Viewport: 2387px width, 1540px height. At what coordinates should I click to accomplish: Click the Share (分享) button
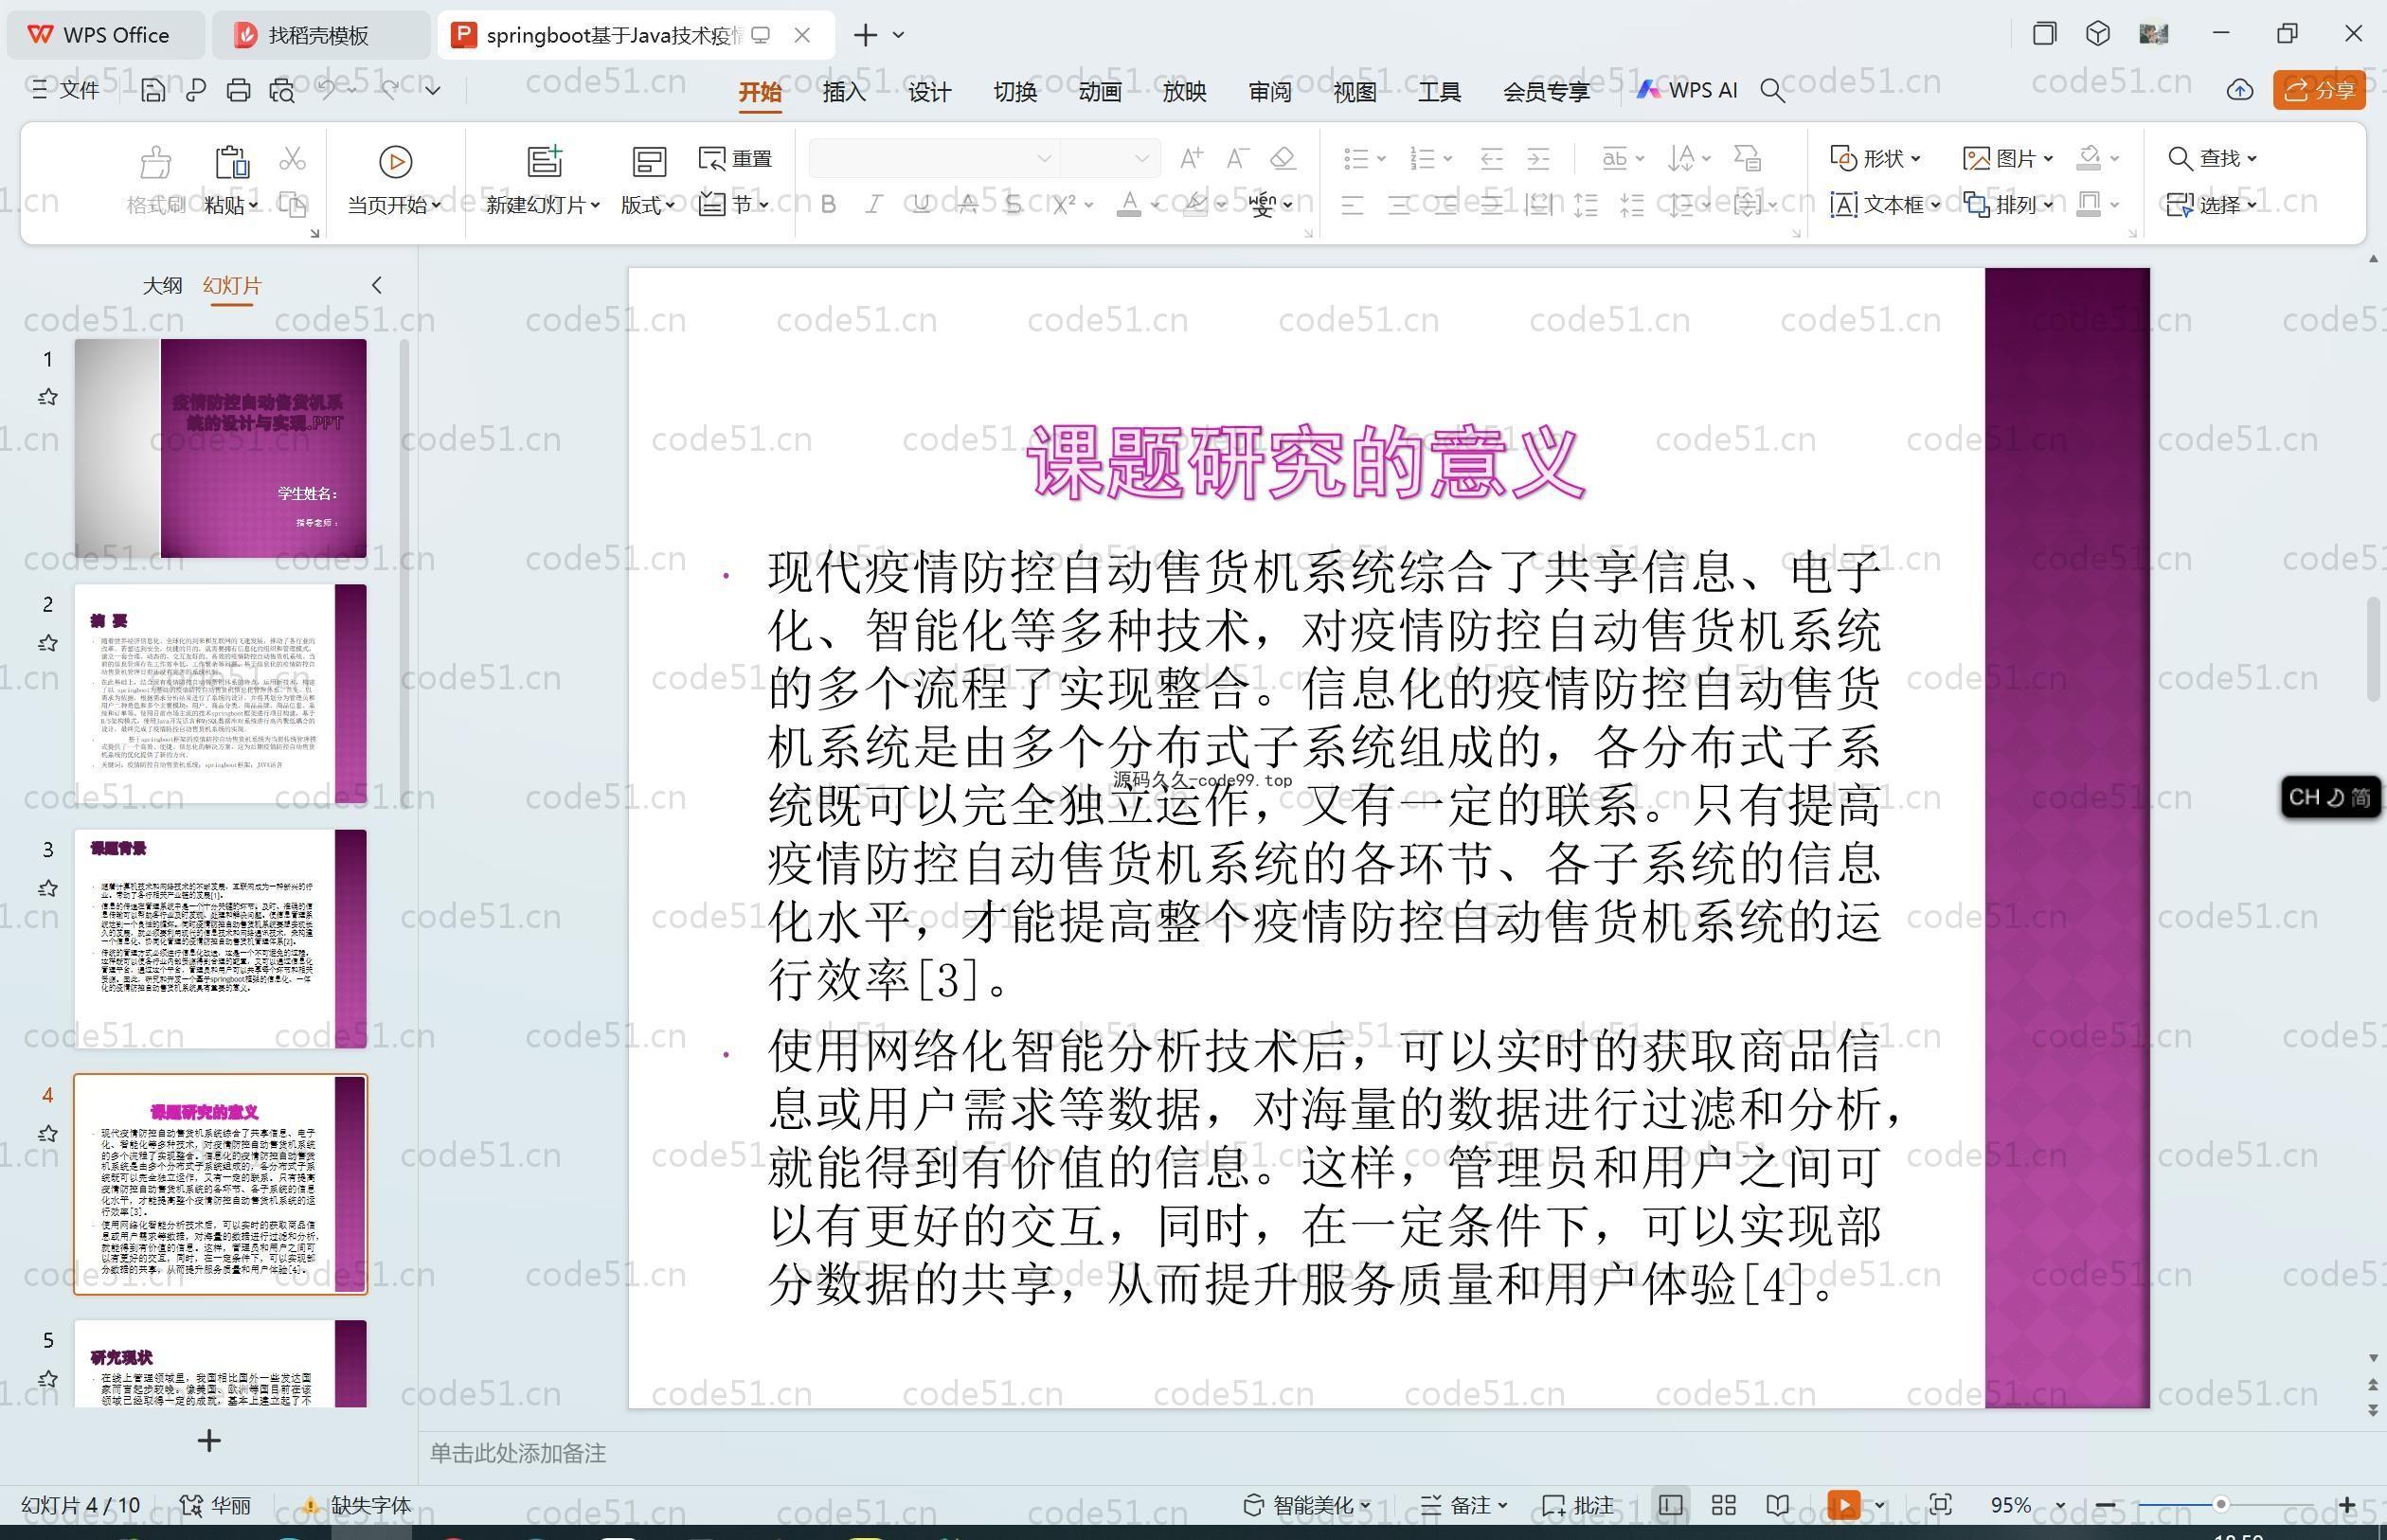click(2320, 91)
